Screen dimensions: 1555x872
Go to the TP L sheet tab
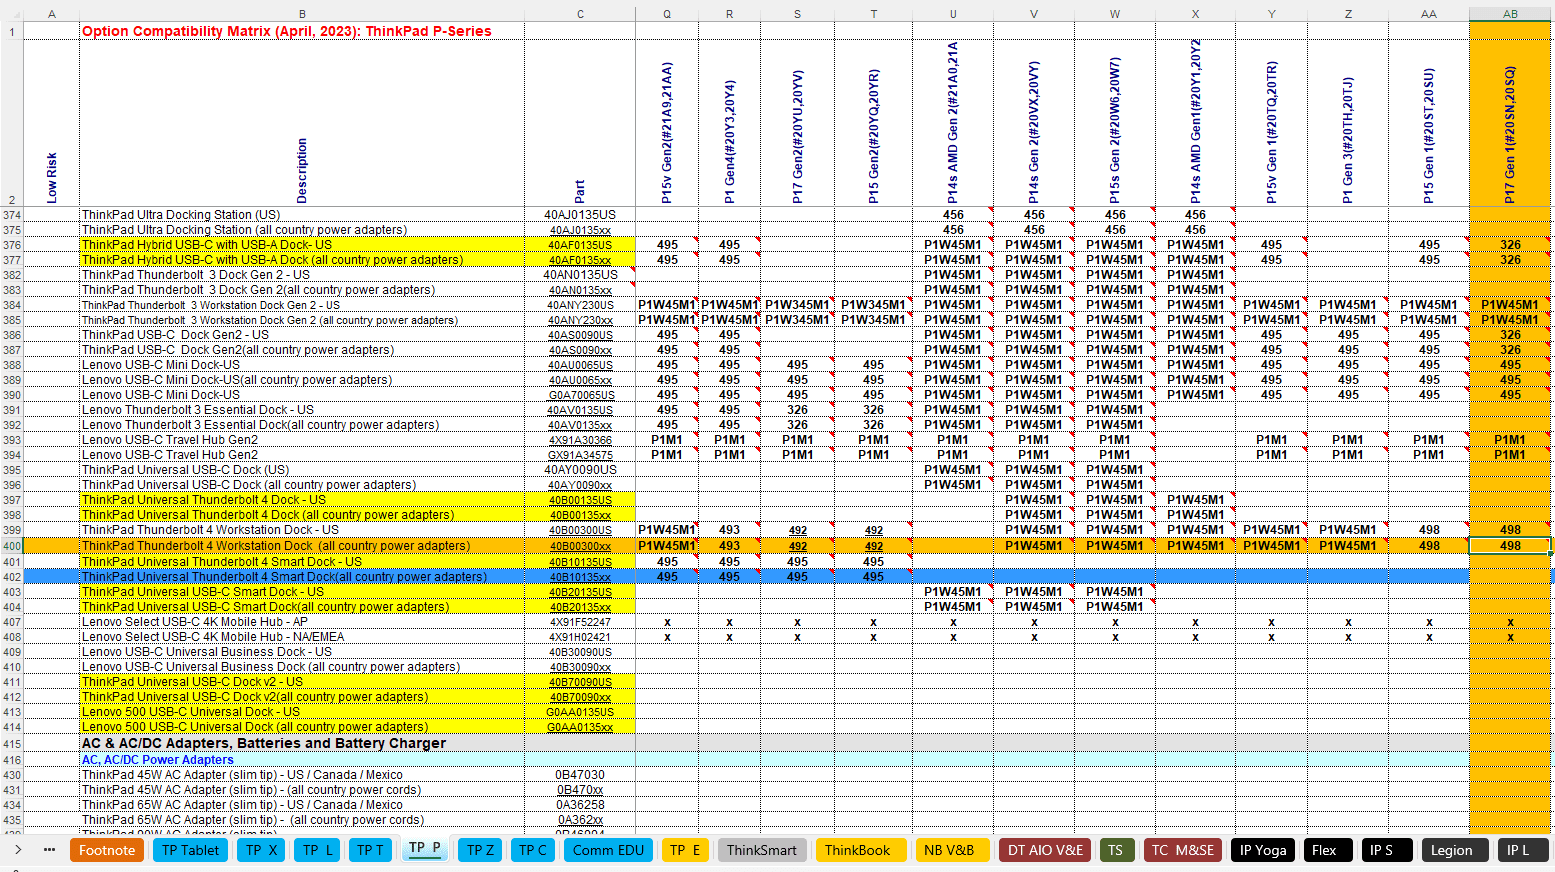(x=318, y=850)
